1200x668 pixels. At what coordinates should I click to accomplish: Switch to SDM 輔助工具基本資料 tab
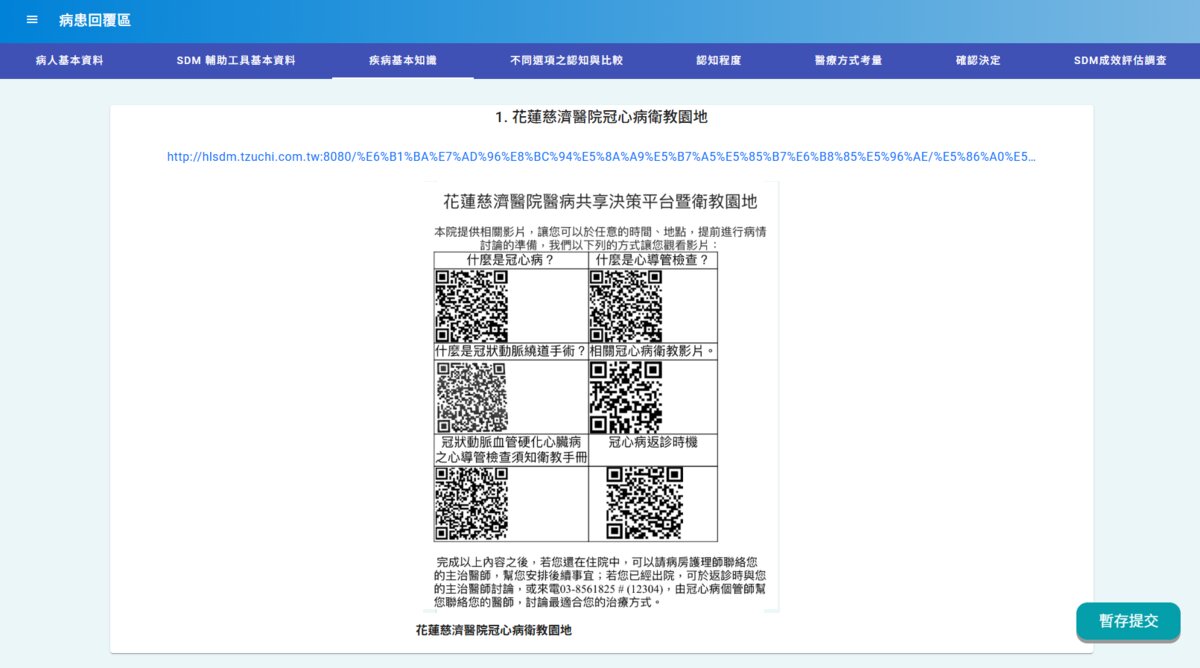[x=236, y=61]
